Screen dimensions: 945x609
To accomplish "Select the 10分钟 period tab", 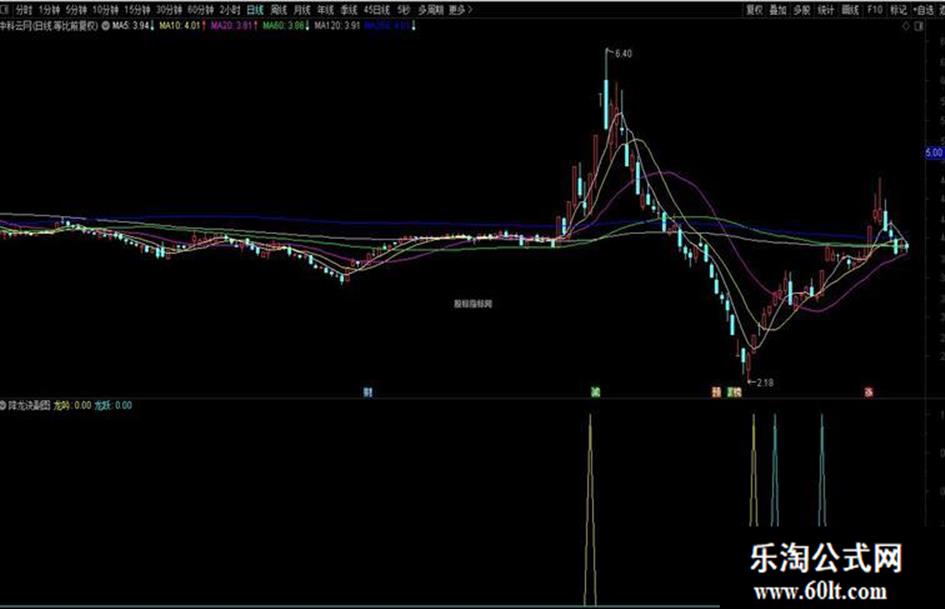I will 105,10.
